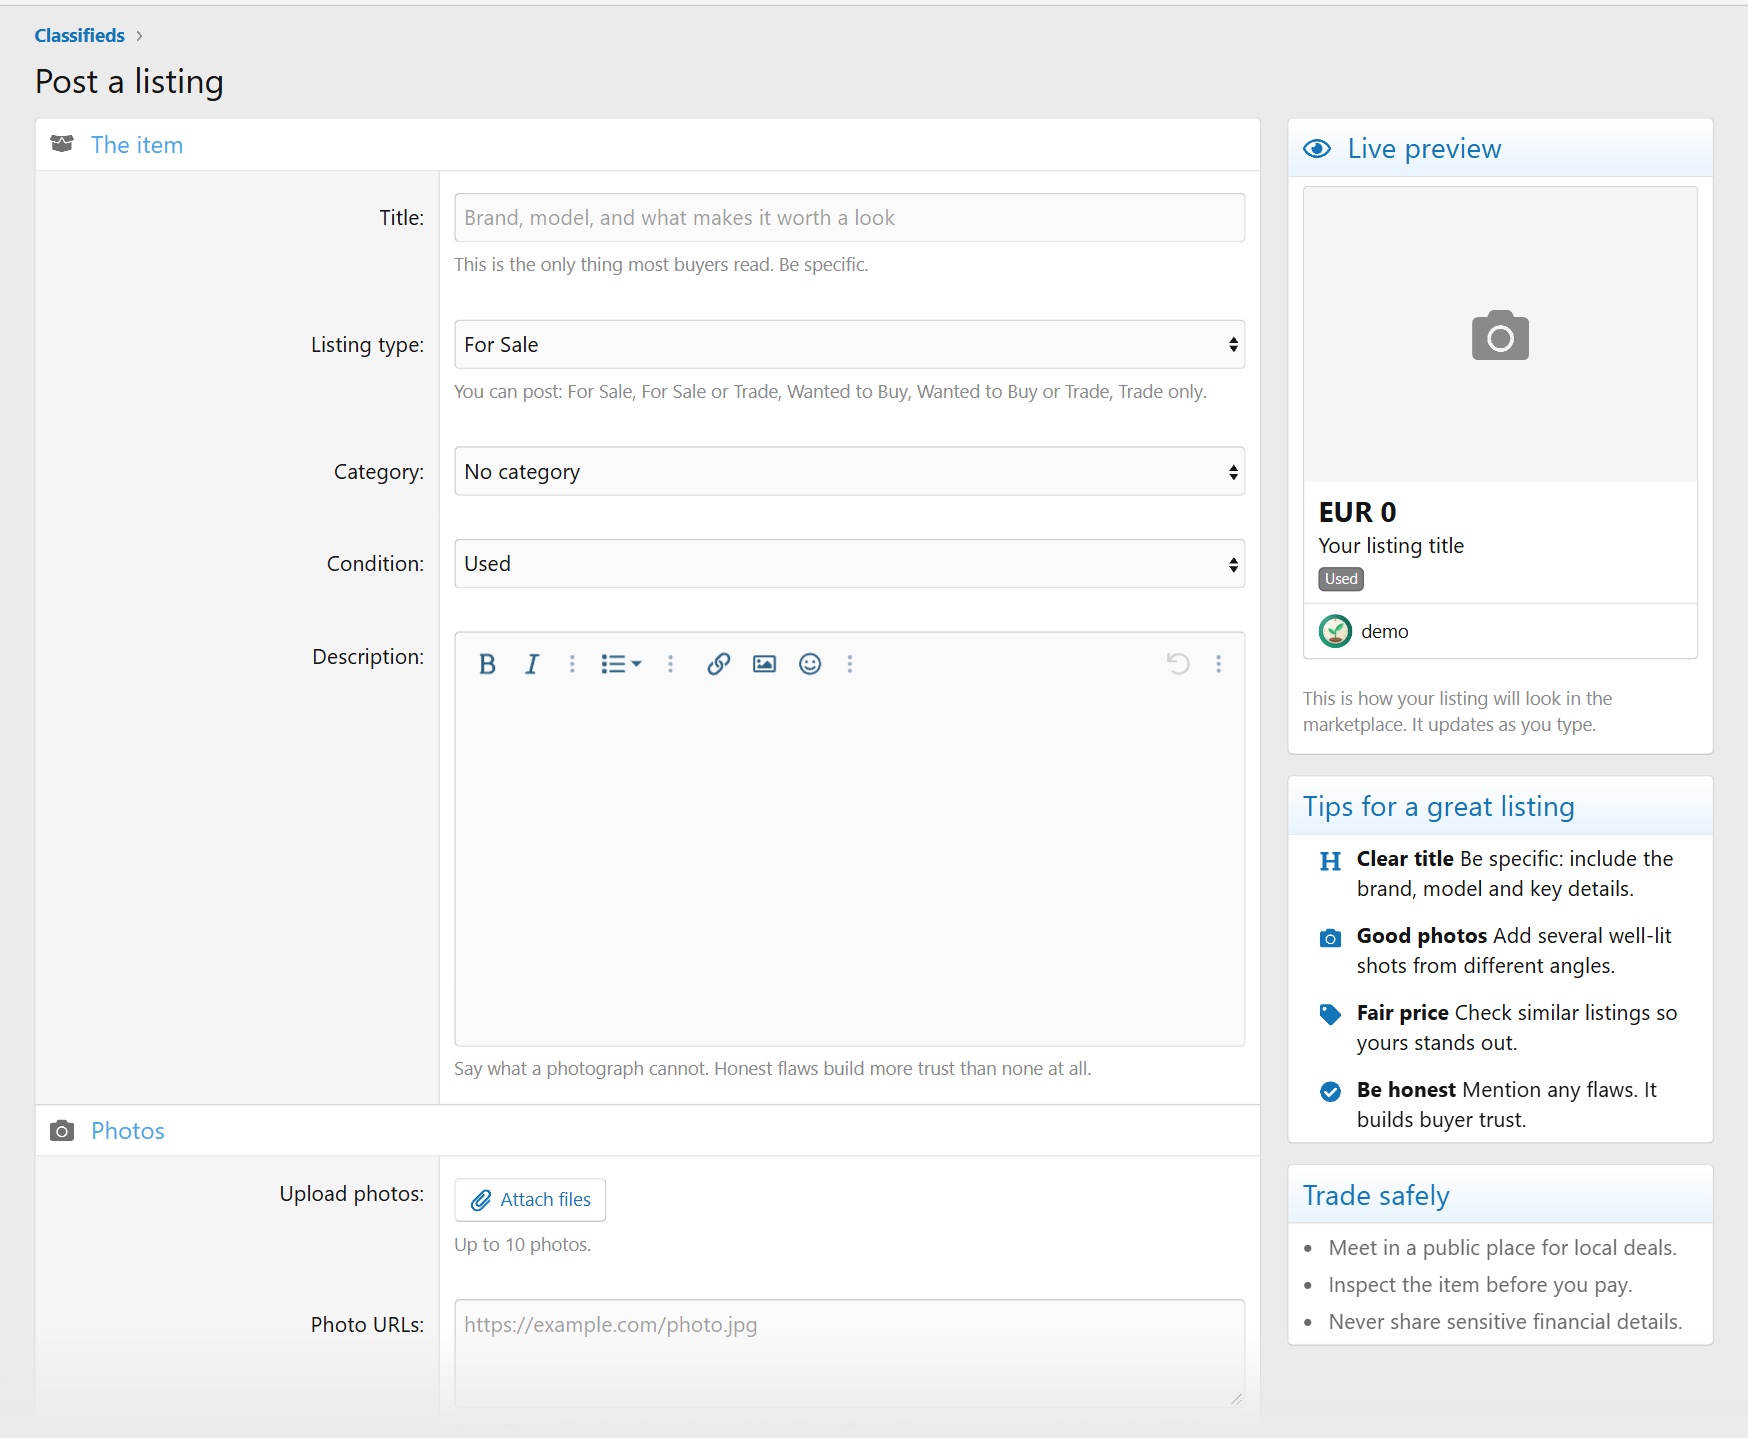Open the Category dropdown
The width and height of the screenshot is (1748, 1438).
pyautogui.click(x=849, y=471)
